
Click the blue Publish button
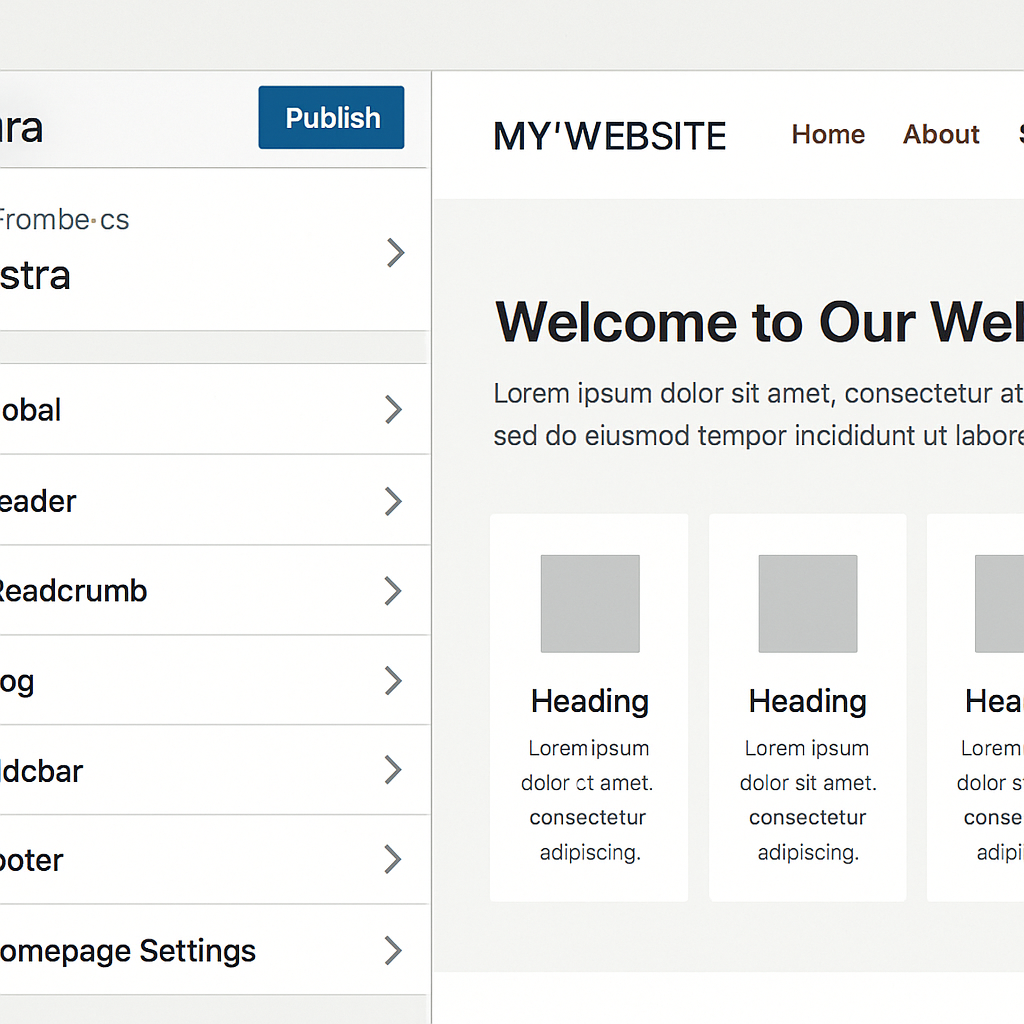point(331,118)
